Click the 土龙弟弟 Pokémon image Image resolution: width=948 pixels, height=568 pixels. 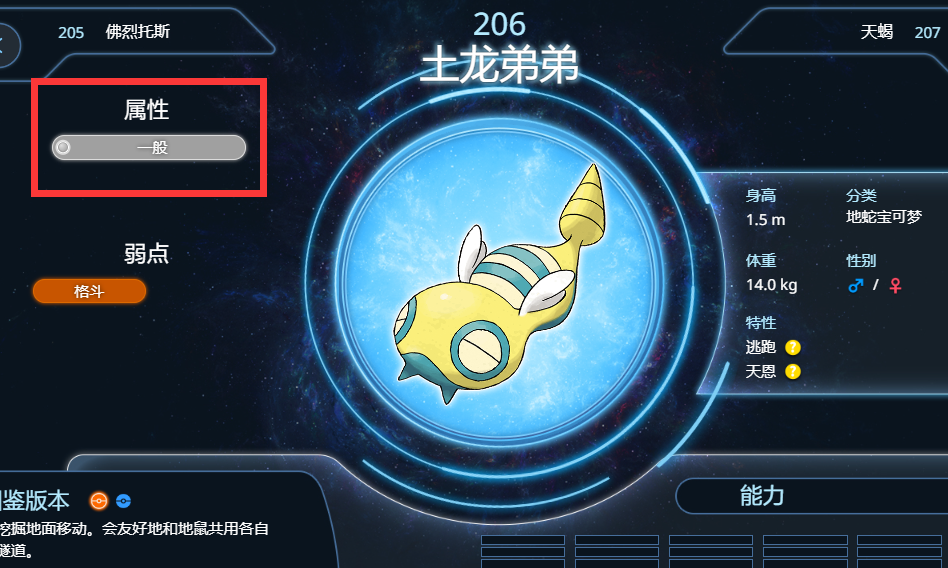pos(499,284)
